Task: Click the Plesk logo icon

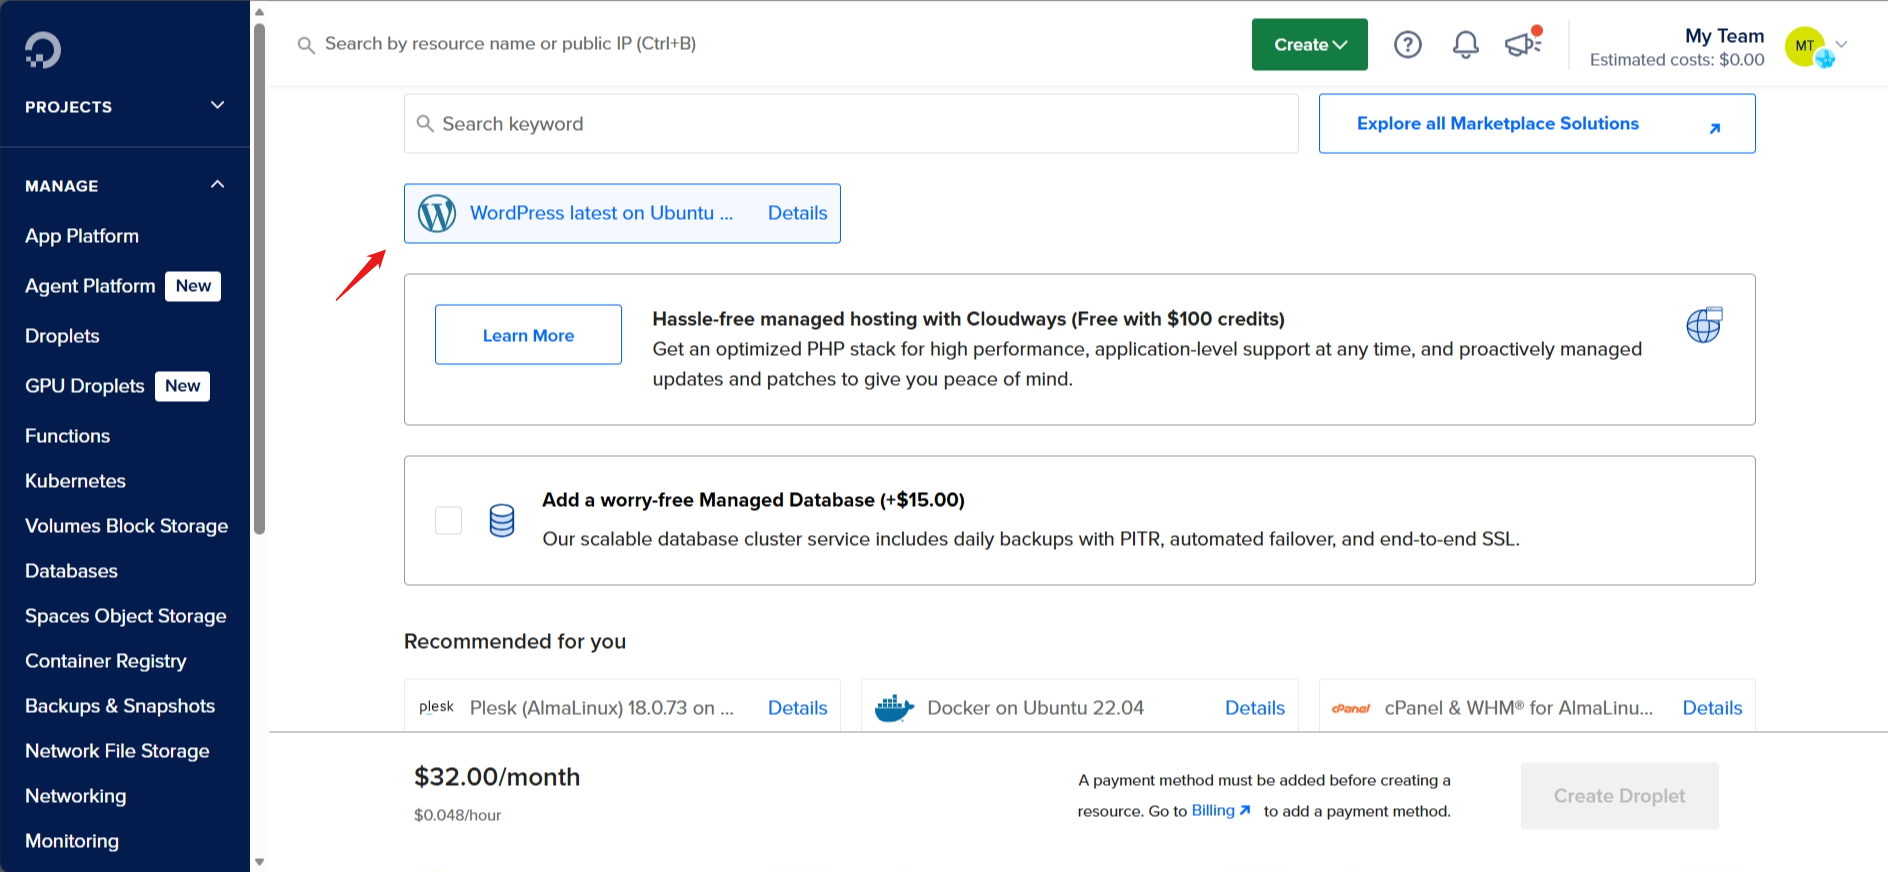Action: (436, 707)
